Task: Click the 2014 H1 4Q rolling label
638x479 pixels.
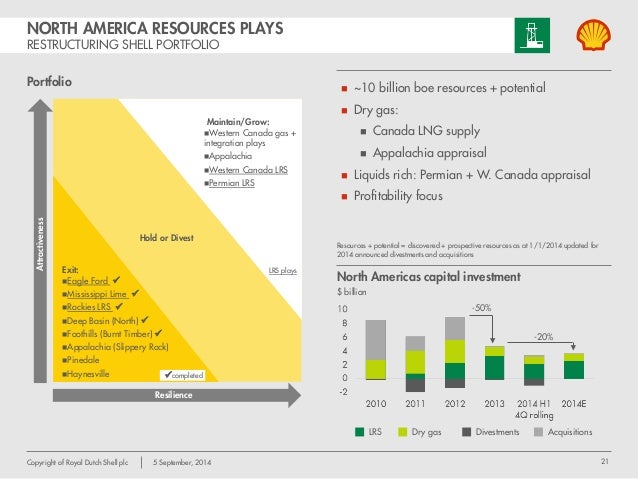Action: pos(534,409)
